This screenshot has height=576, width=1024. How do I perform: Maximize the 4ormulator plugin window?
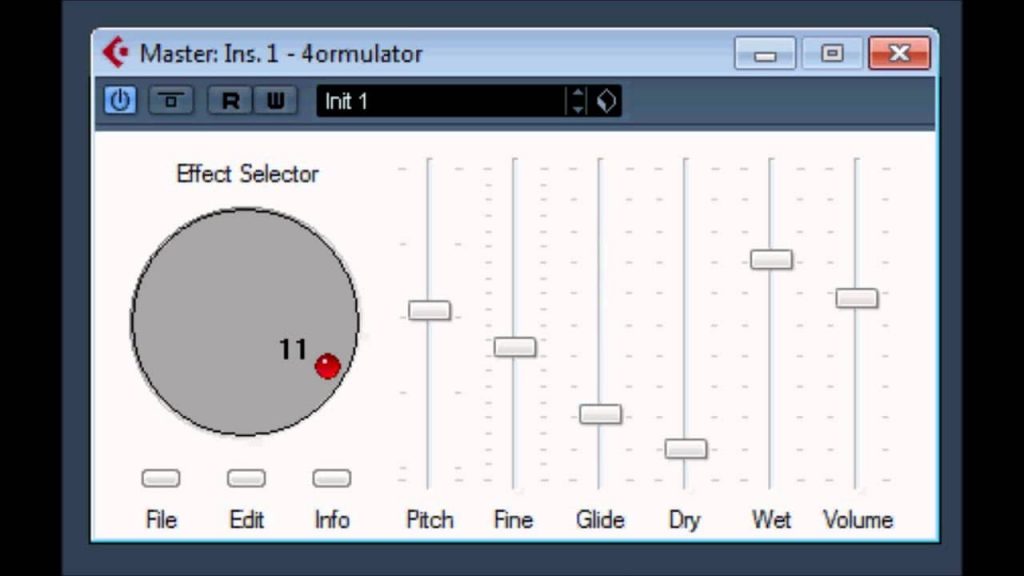pos(831,53)
